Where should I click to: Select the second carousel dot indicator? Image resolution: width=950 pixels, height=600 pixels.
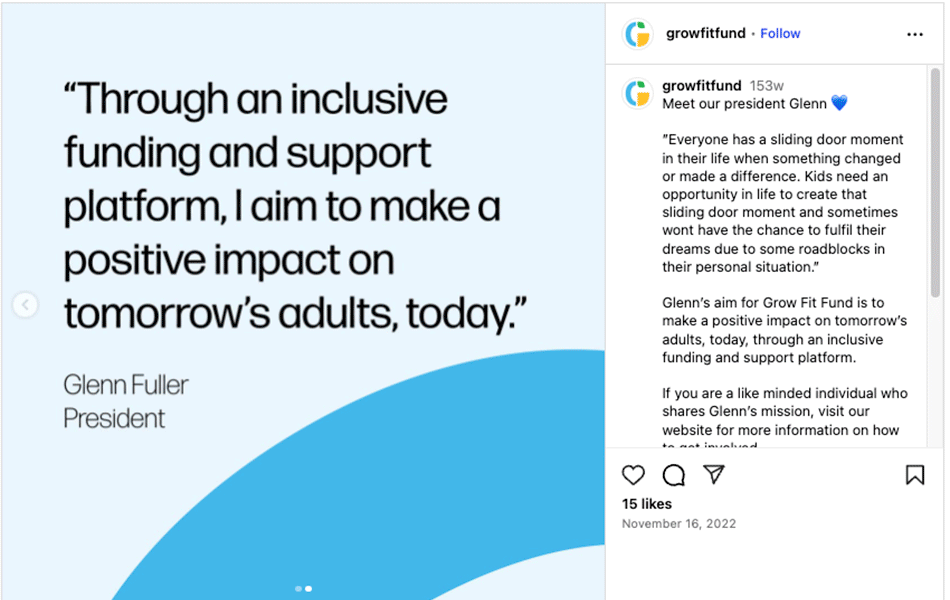click(308, 589)
